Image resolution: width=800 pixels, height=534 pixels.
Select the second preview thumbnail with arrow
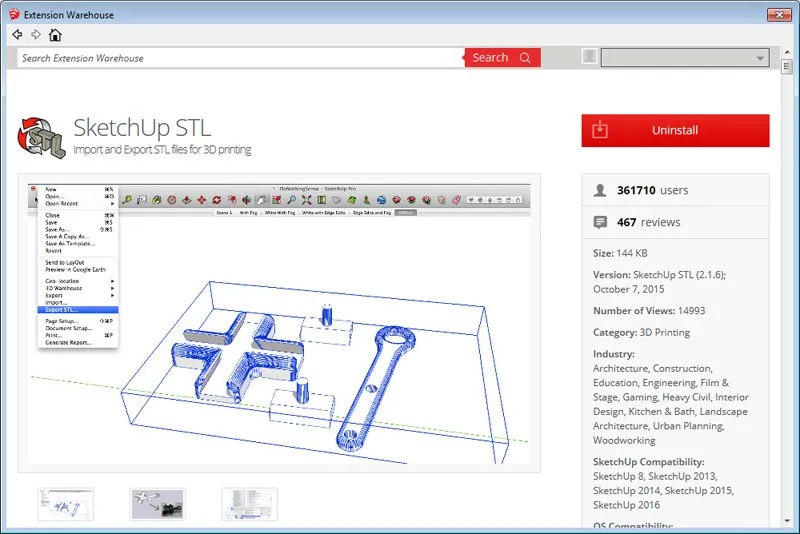157,504
